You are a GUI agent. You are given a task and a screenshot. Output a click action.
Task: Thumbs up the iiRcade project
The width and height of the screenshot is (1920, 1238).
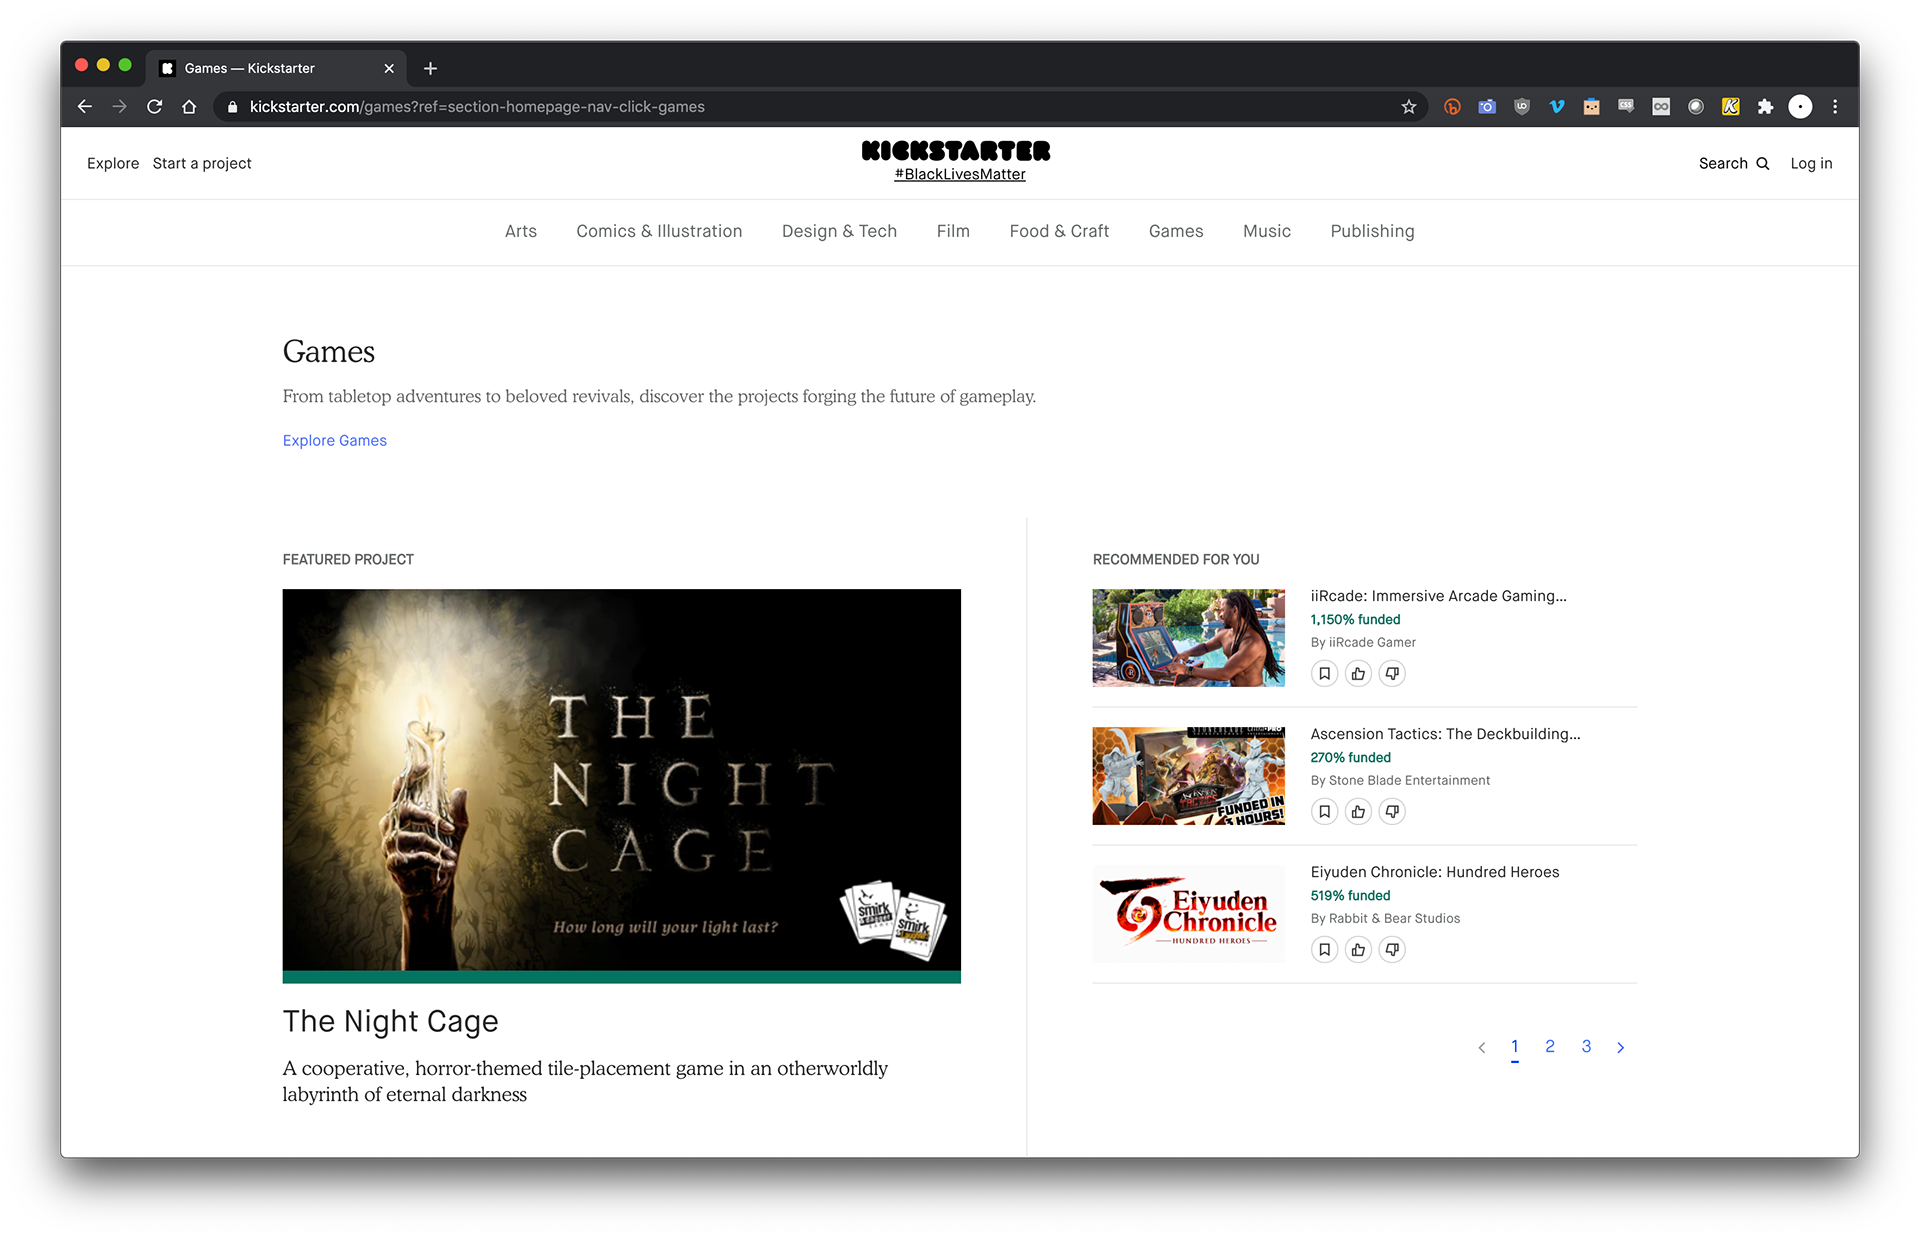point(1358,674)
